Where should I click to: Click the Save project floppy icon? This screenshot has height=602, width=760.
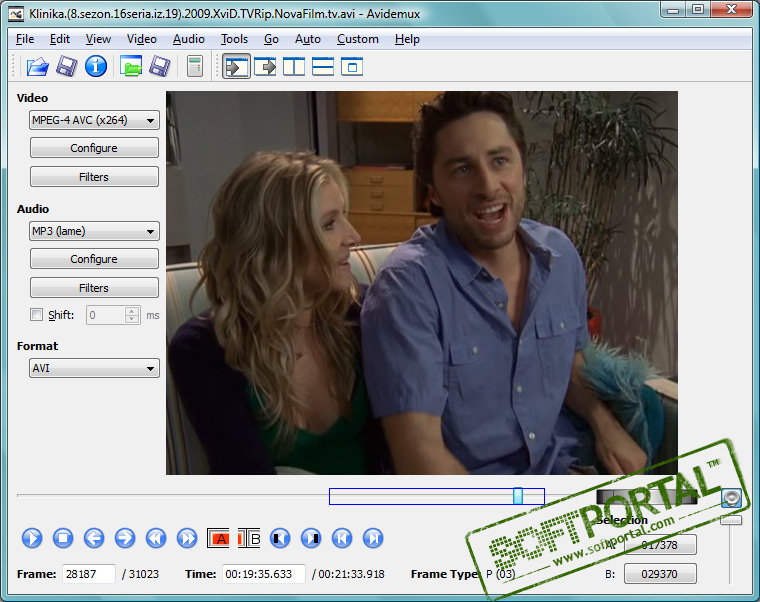tap(159, 66)
